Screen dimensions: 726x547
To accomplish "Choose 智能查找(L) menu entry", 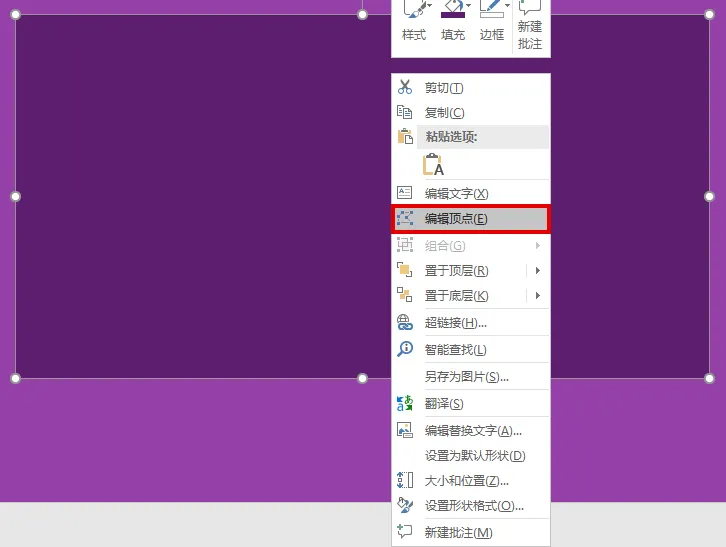I will [471, 350].
